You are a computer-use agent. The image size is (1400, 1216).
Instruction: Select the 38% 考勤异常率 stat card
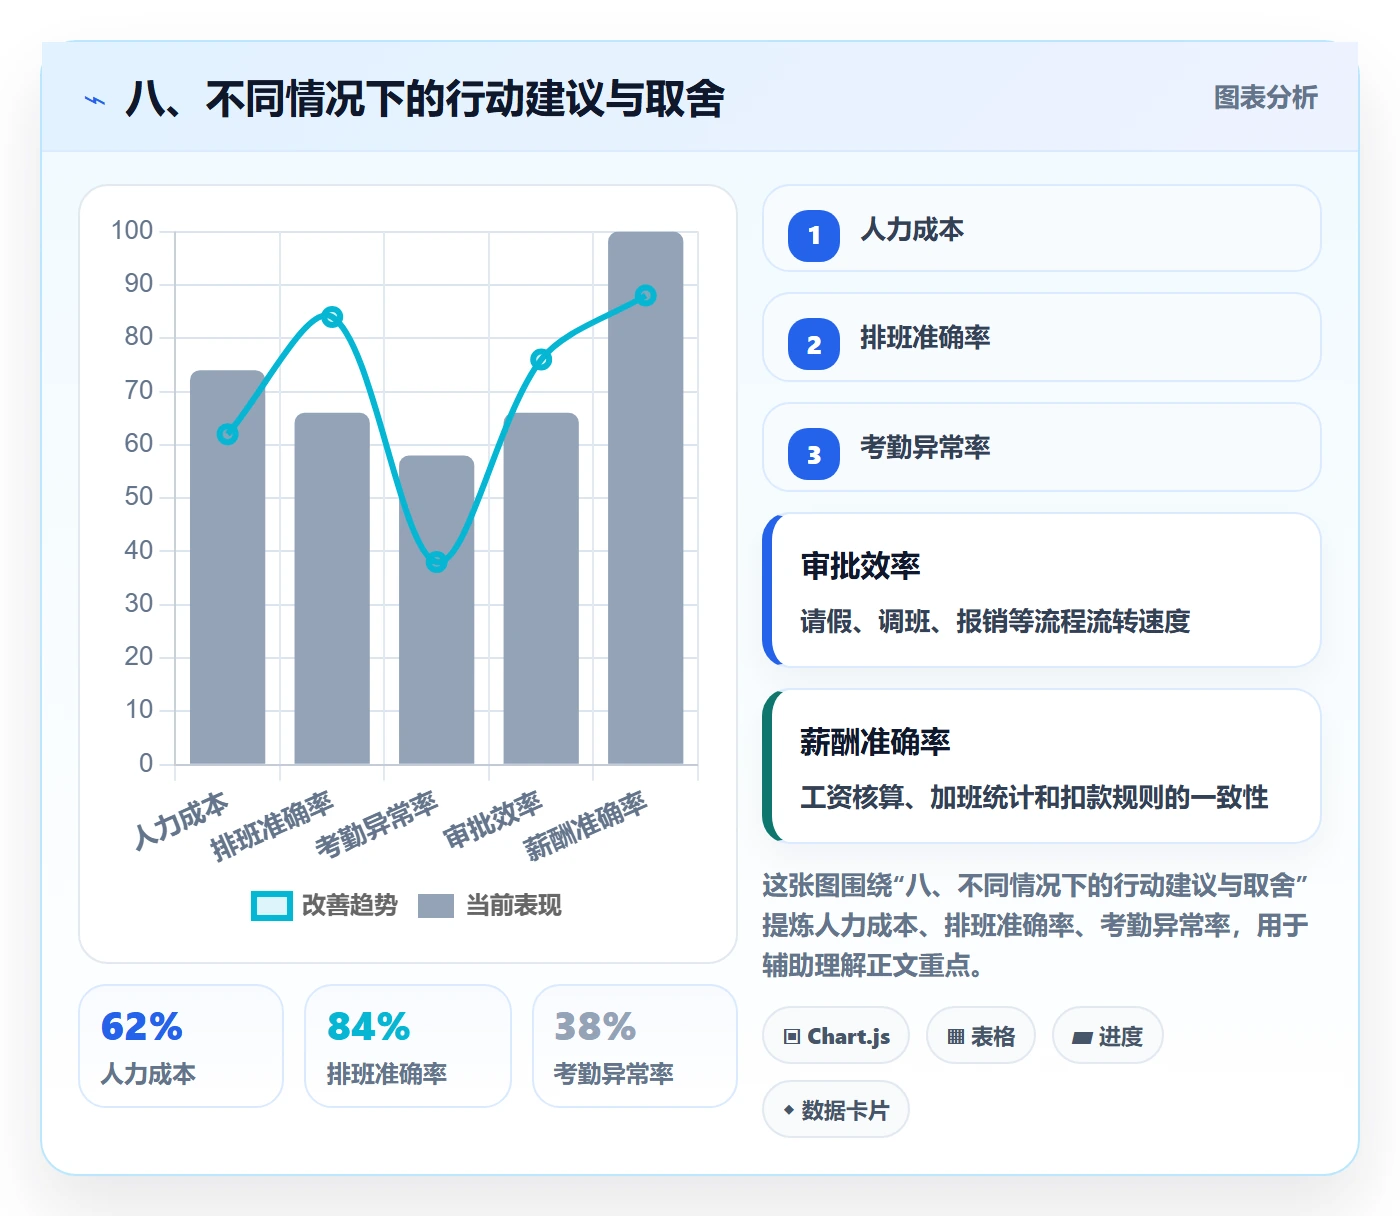pyautogui.click(x=635, y=1046)
